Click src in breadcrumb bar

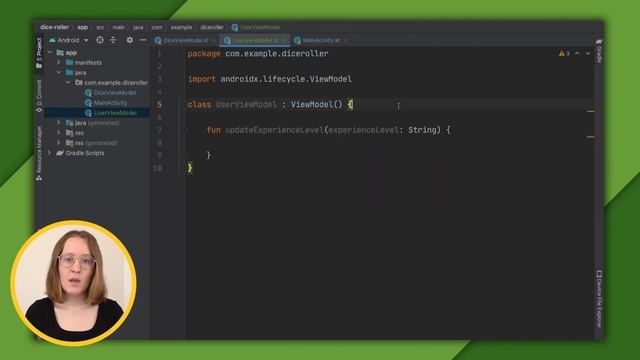click(100, 27)
